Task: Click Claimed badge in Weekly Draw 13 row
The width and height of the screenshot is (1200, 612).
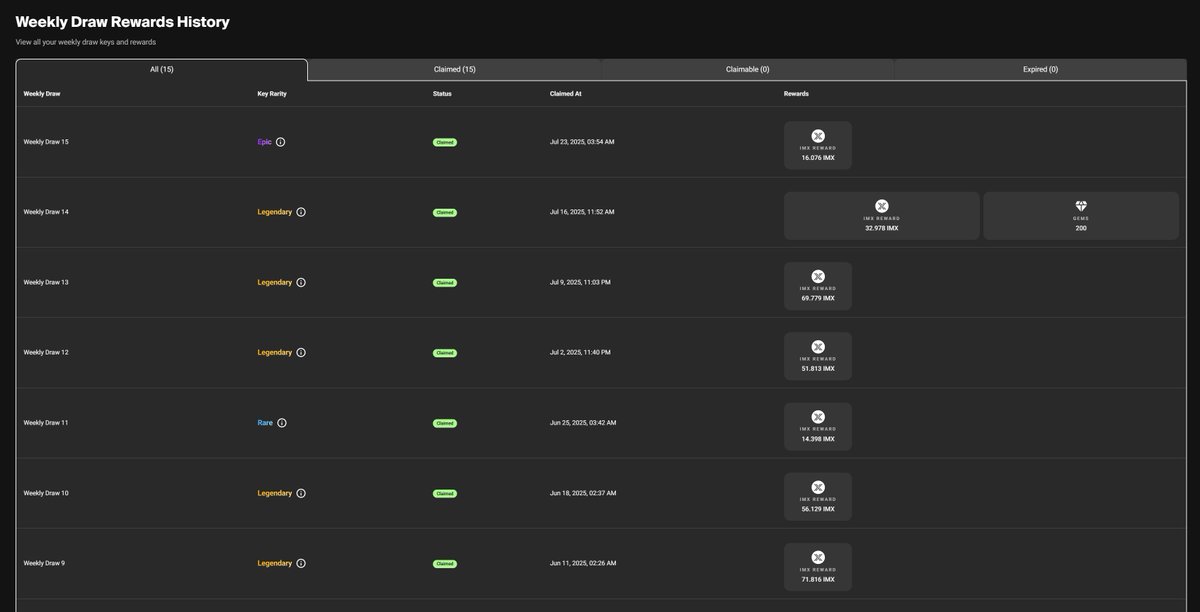Action: [x=445, y=282]
